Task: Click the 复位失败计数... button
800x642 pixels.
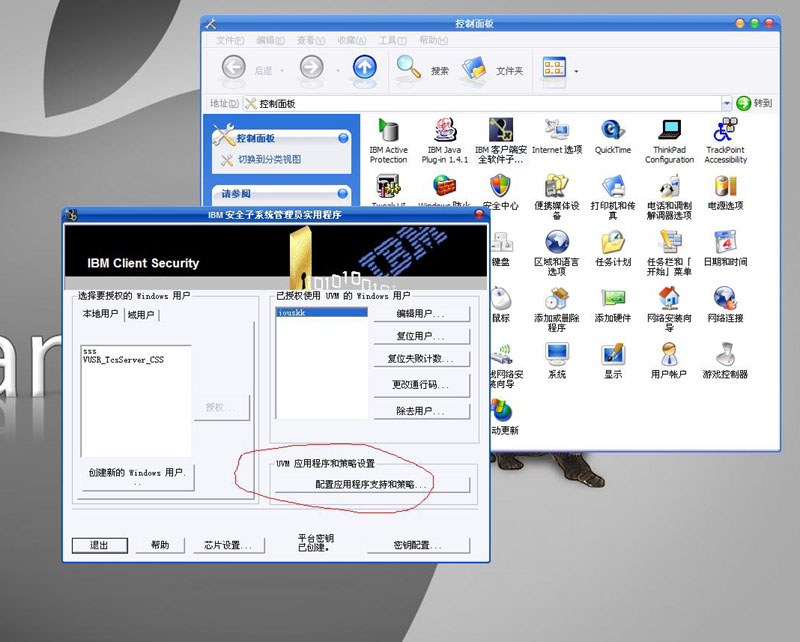Action: pos(421,359)
